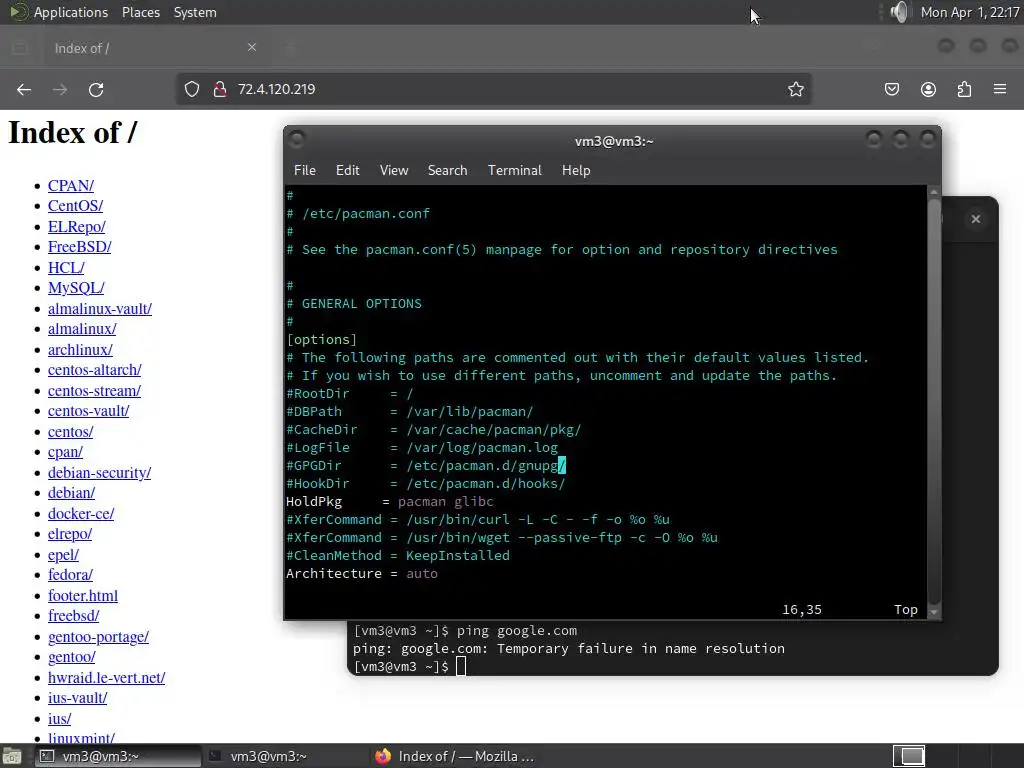
Task: Reload the page in Firefox
Action: pyautogui.click(x=96, y=89)
